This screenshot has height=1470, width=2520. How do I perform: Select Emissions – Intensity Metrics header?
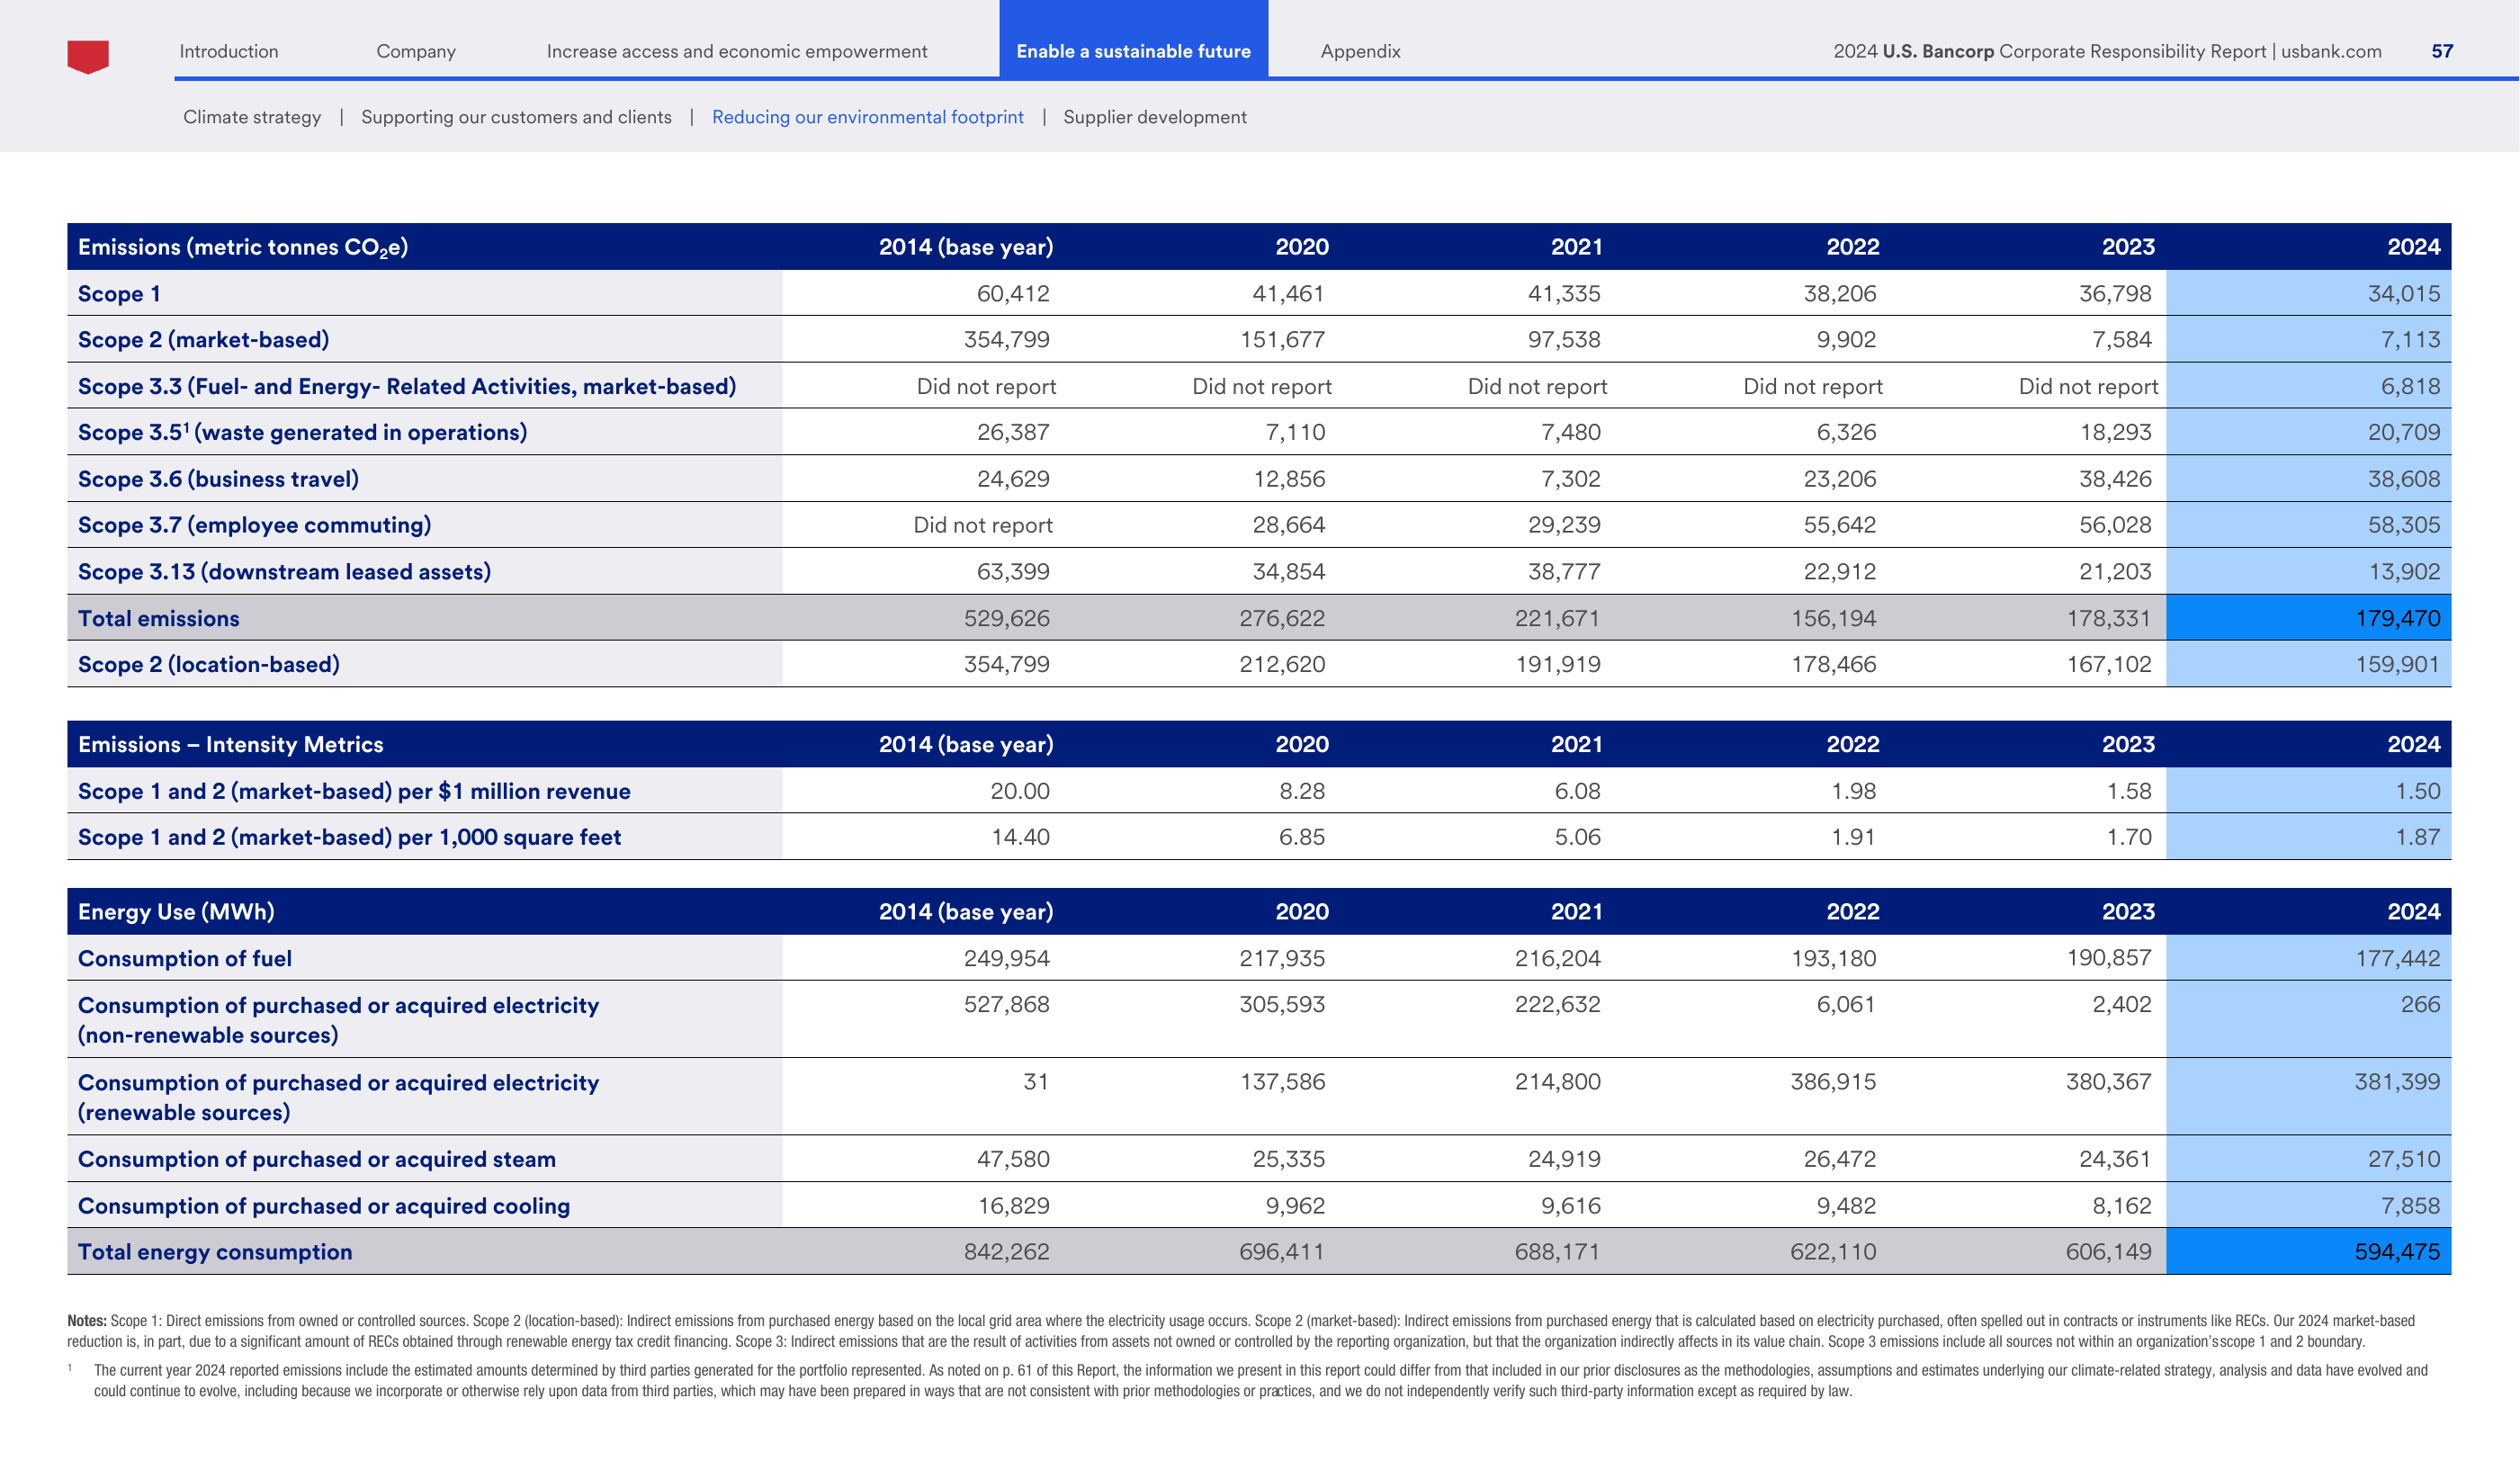click(x=231, y=744)
